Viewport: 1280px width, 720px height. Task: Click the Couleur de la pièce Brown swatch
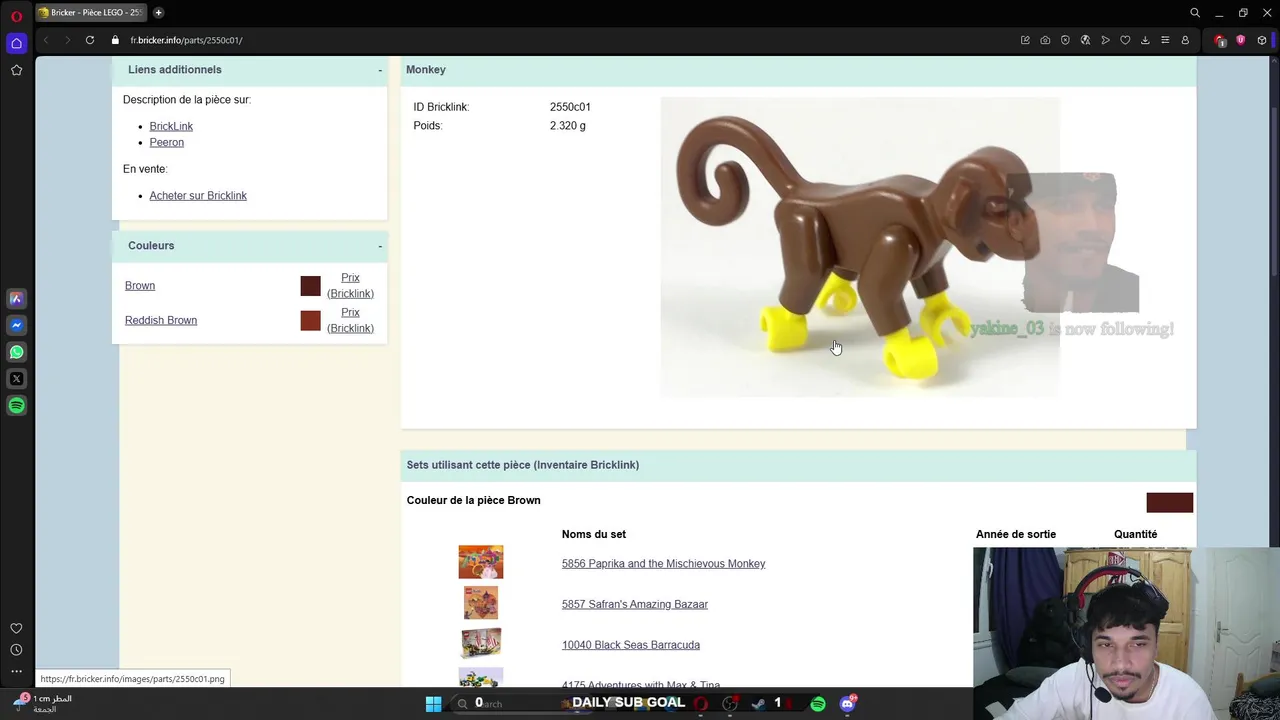(x=1169, y=502)
